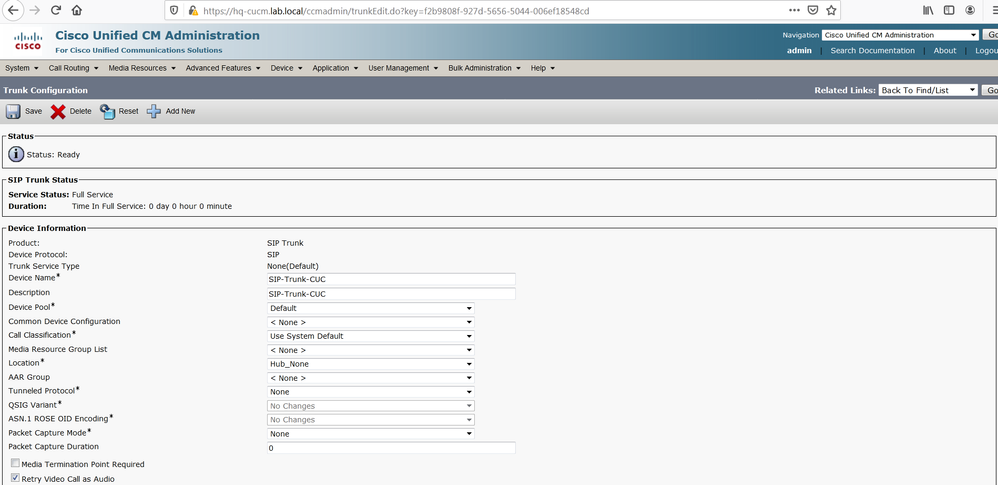Viewport: 998px width, 485px height.
Task: Open the Device Pool dropdown
Action: click(x=370, y=308)
